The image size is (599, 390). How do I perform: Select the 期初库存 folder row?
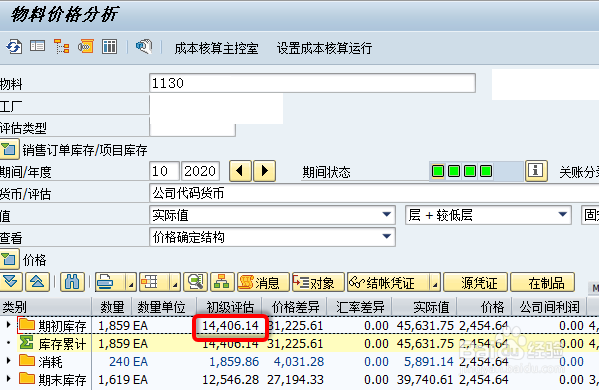click(52, 325)
